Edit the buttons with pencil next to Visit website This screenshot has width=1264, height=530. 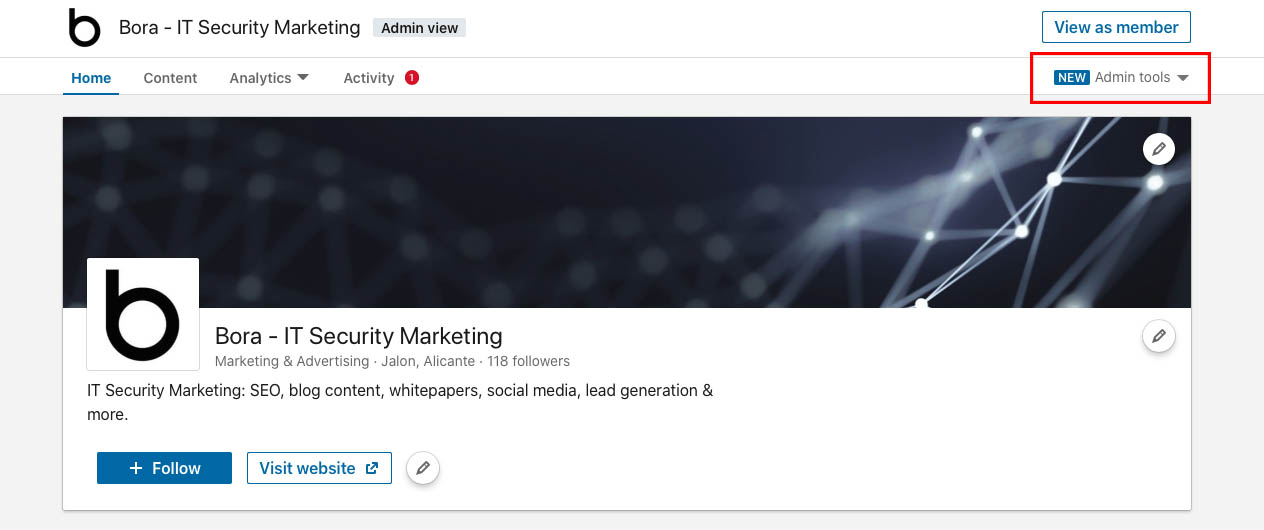[423, 468]
